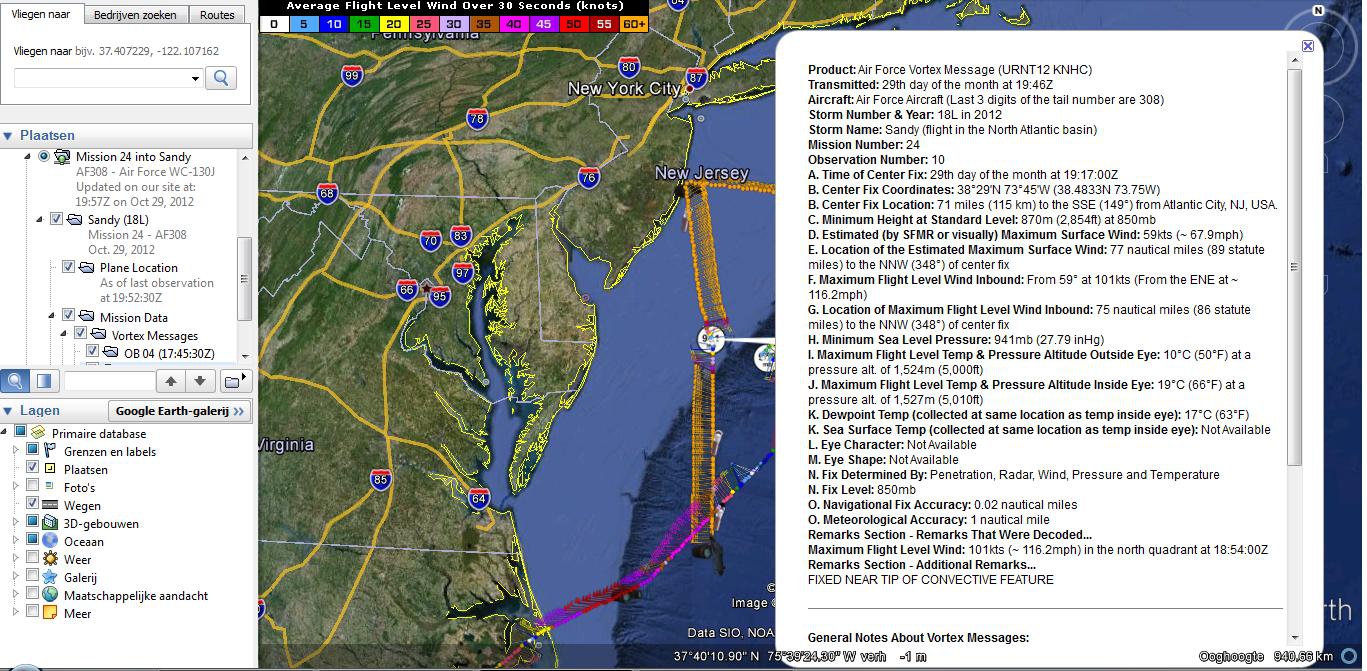Click the Meer layer label

pyautogui.click(x=77, y=613)
